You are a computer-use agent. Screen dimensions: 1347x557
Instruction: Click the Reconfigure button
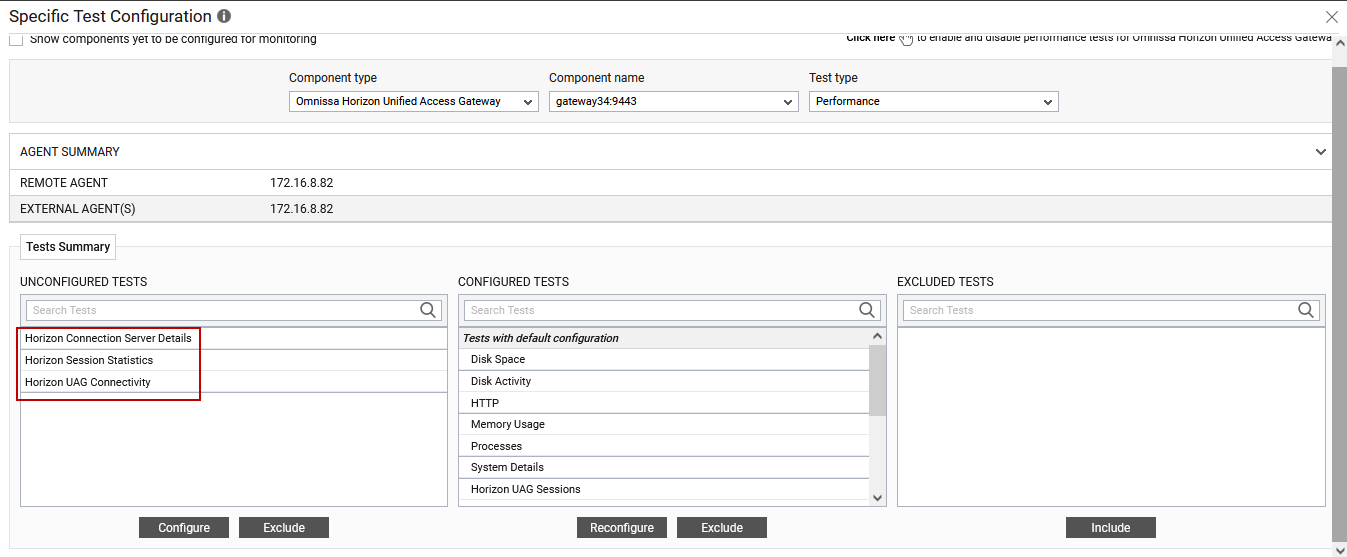click(x=622, y=528)
